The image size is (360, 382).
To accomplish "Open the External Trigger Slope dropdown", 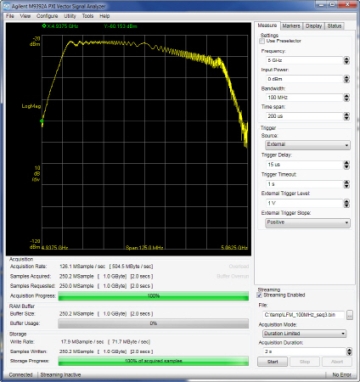I will pyautogui.click(x=308, y=223).
